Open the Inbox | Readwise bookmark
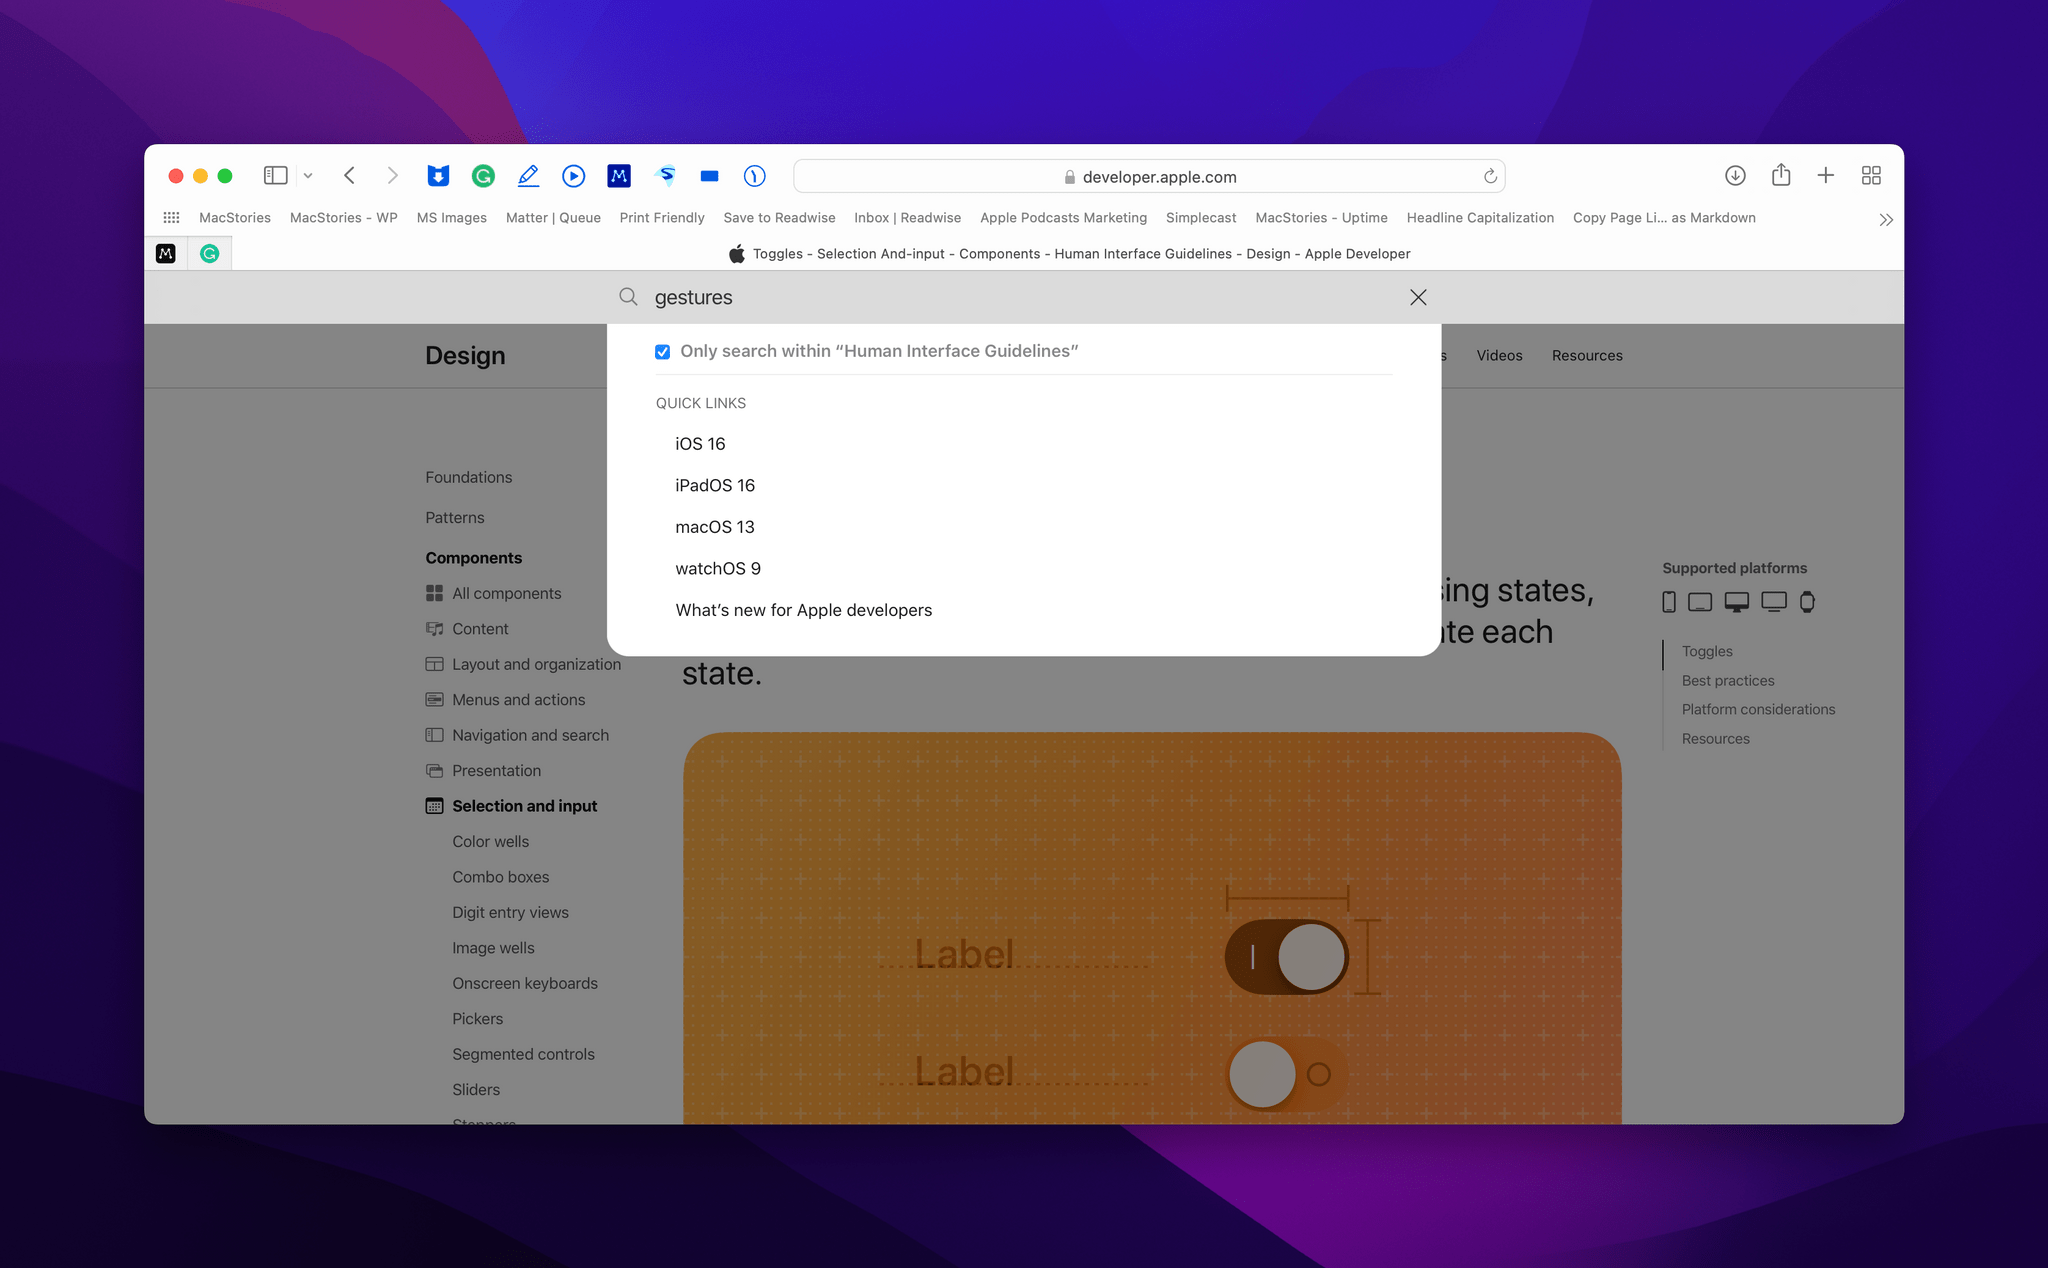Viewport: 2048px width, 1268px height. 908,218
